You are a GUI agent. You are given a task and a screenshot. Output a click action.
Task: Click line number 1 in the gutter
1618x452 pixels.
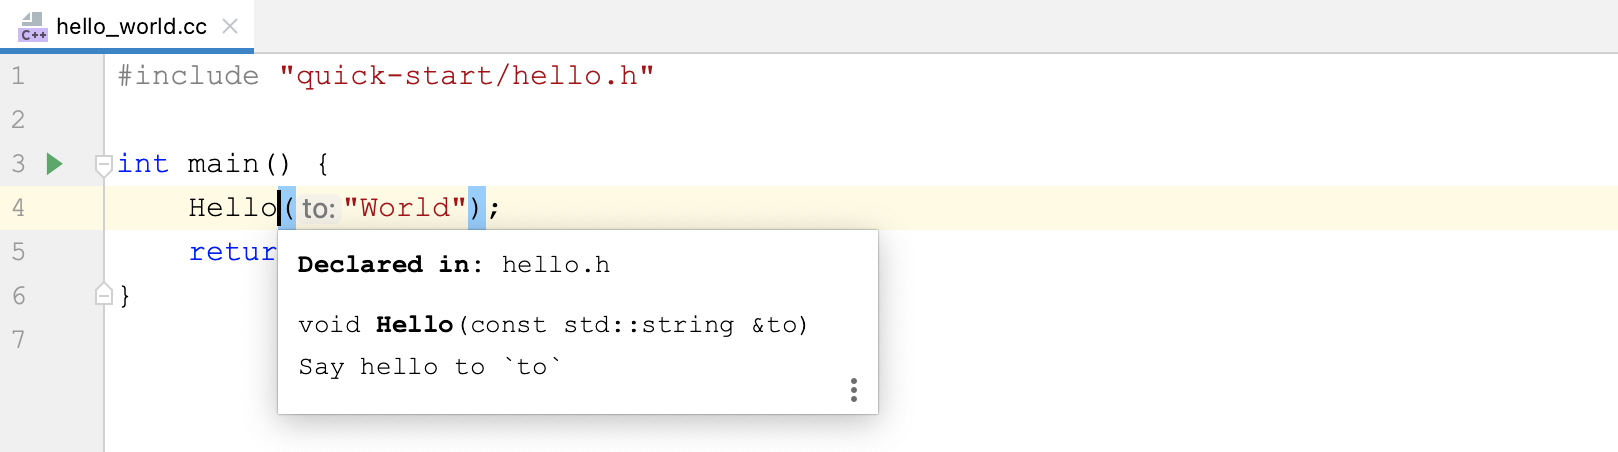click(18, 76)
